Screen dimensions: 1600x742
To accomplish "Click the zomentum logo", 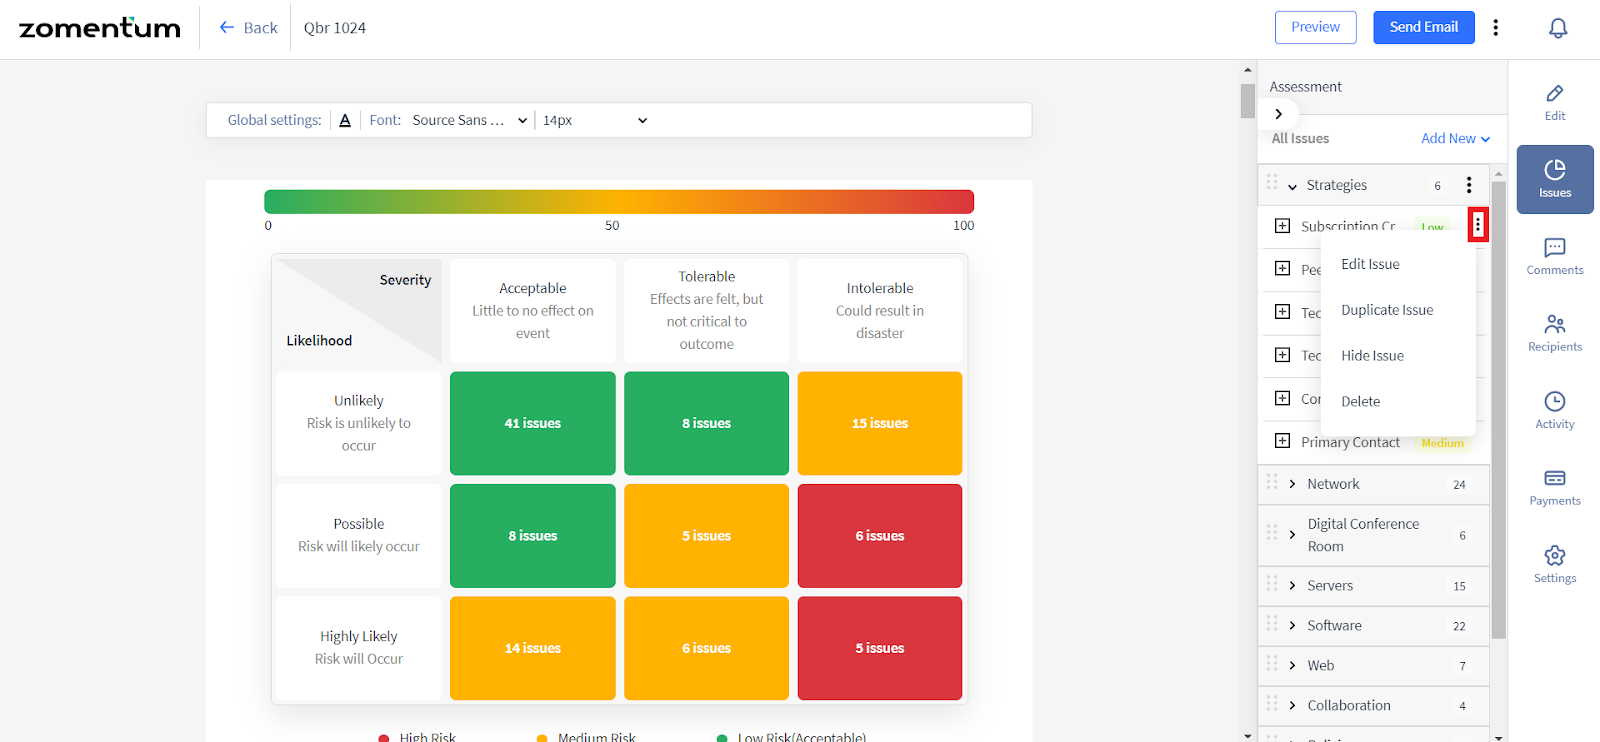I will [x=100, y=28].
